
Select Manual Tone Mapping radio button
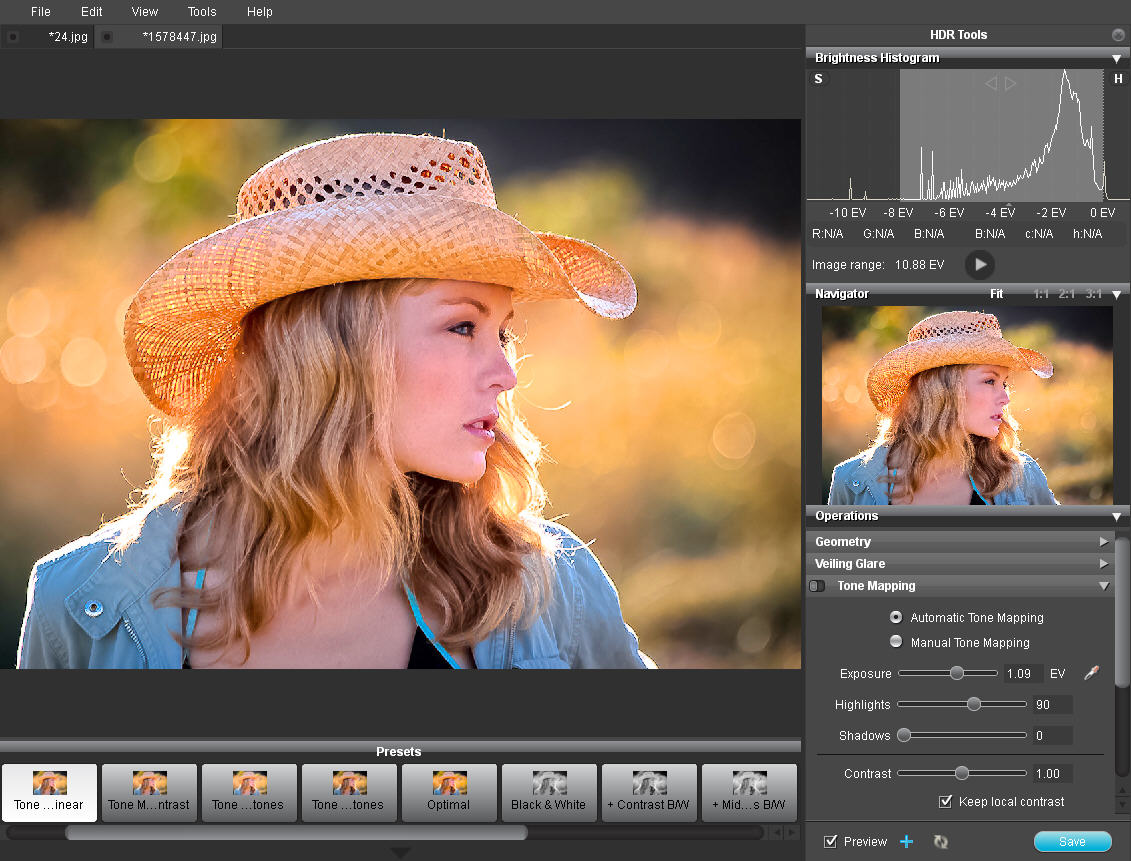pos(896,642)
